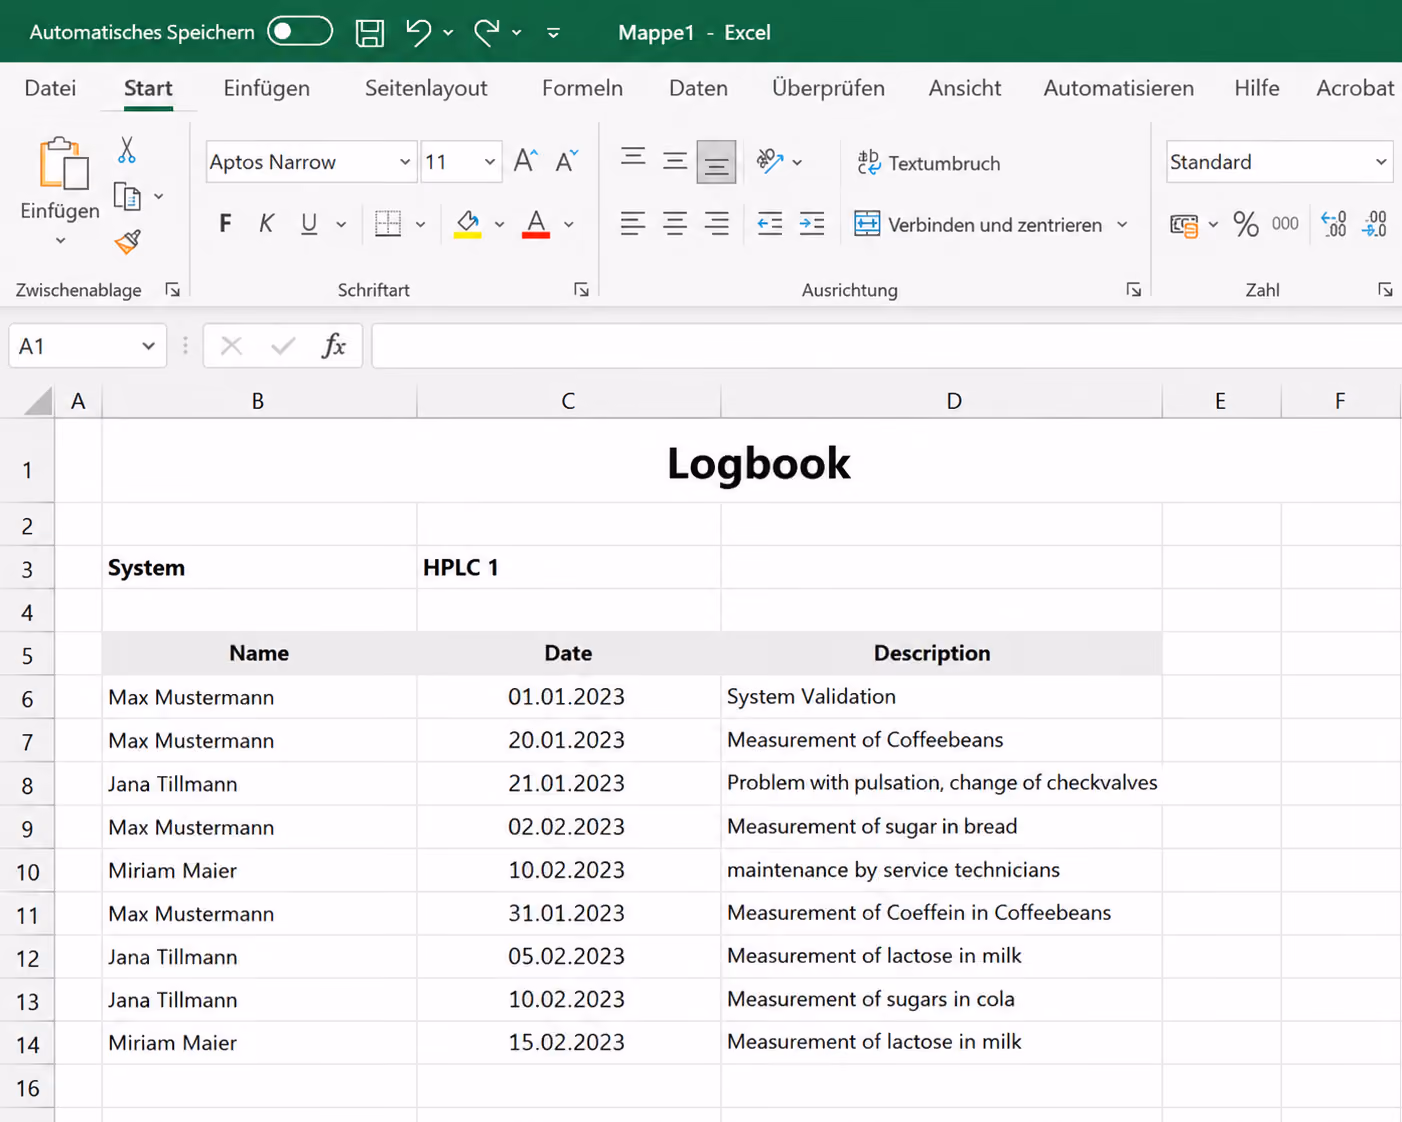
Task: Click the Einfügen paste icon
Action: (x=62, y=163)
